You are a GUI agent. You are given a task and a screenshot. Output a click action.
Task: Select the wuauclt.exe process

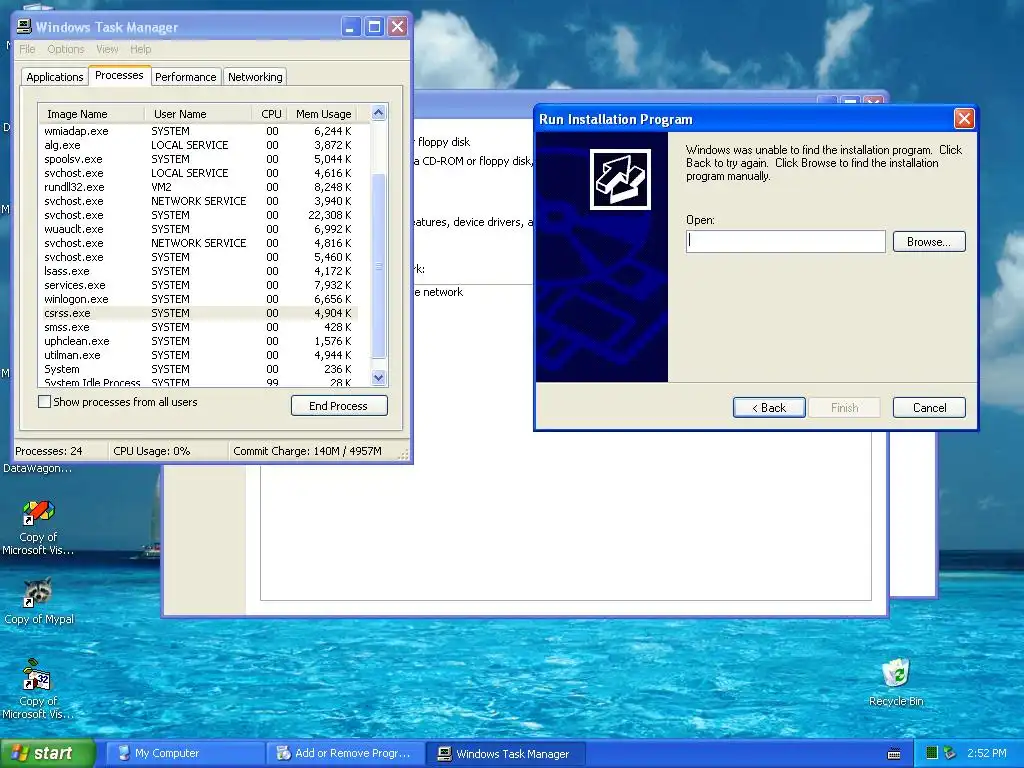coord(200,229)
